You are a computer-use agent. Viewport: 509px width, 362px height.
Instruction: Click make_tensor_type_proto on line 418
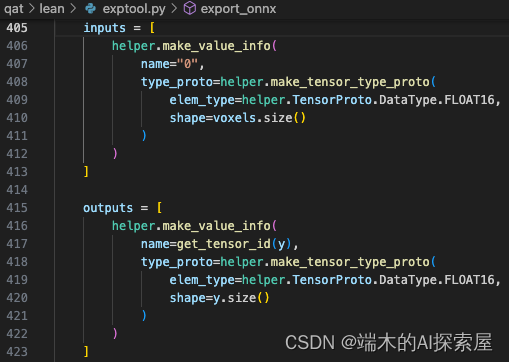click(x=350, y=262)
